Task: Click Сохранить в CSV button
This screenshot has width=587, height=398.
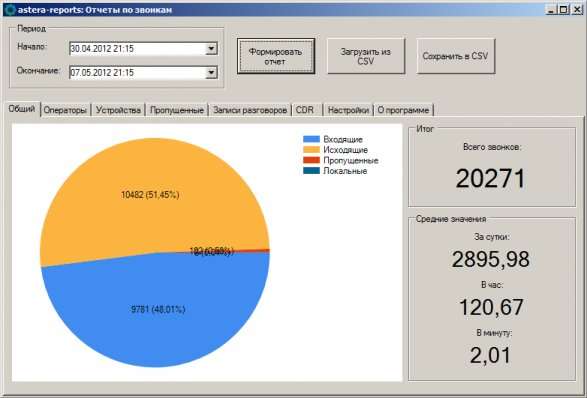Action: (x=456, y=56)
